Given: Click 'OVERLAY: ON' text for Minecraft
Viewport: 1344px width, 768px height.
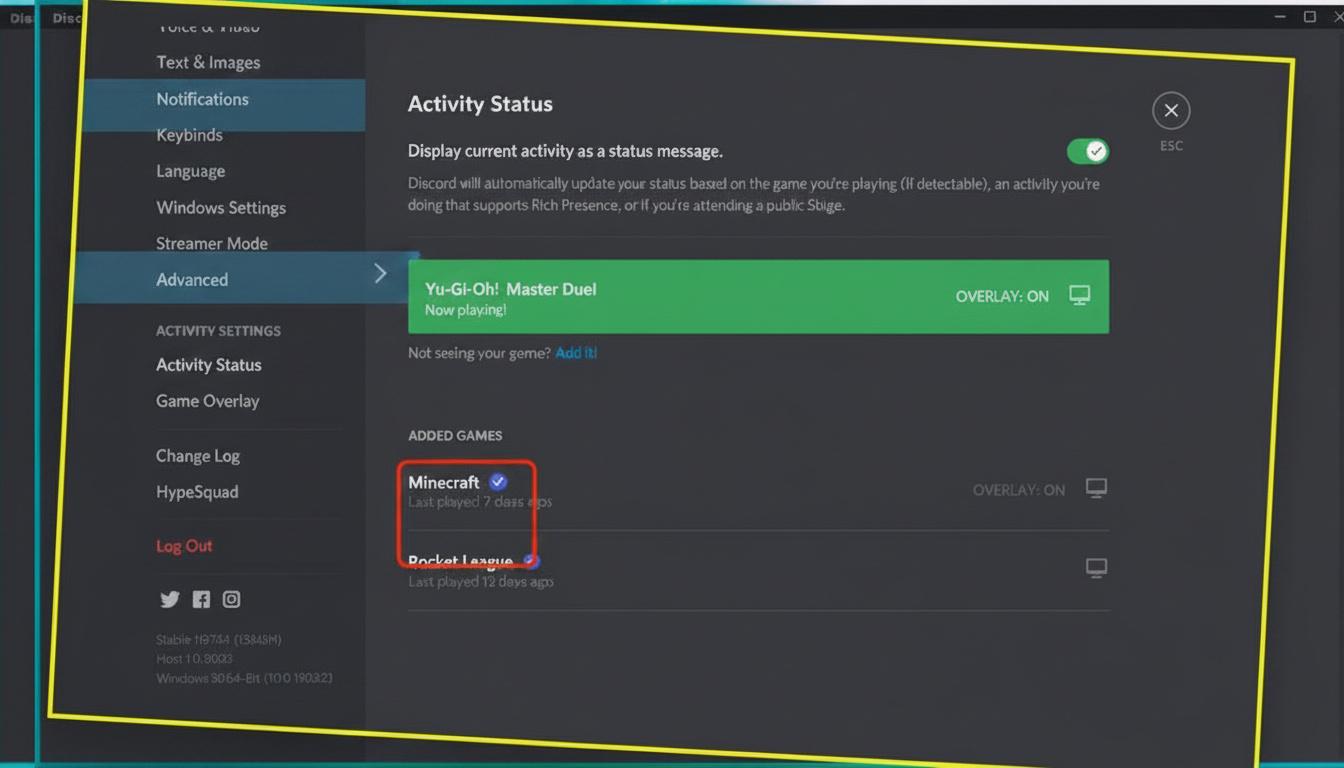Looking at the screenshot, I should pos(1019,490).
